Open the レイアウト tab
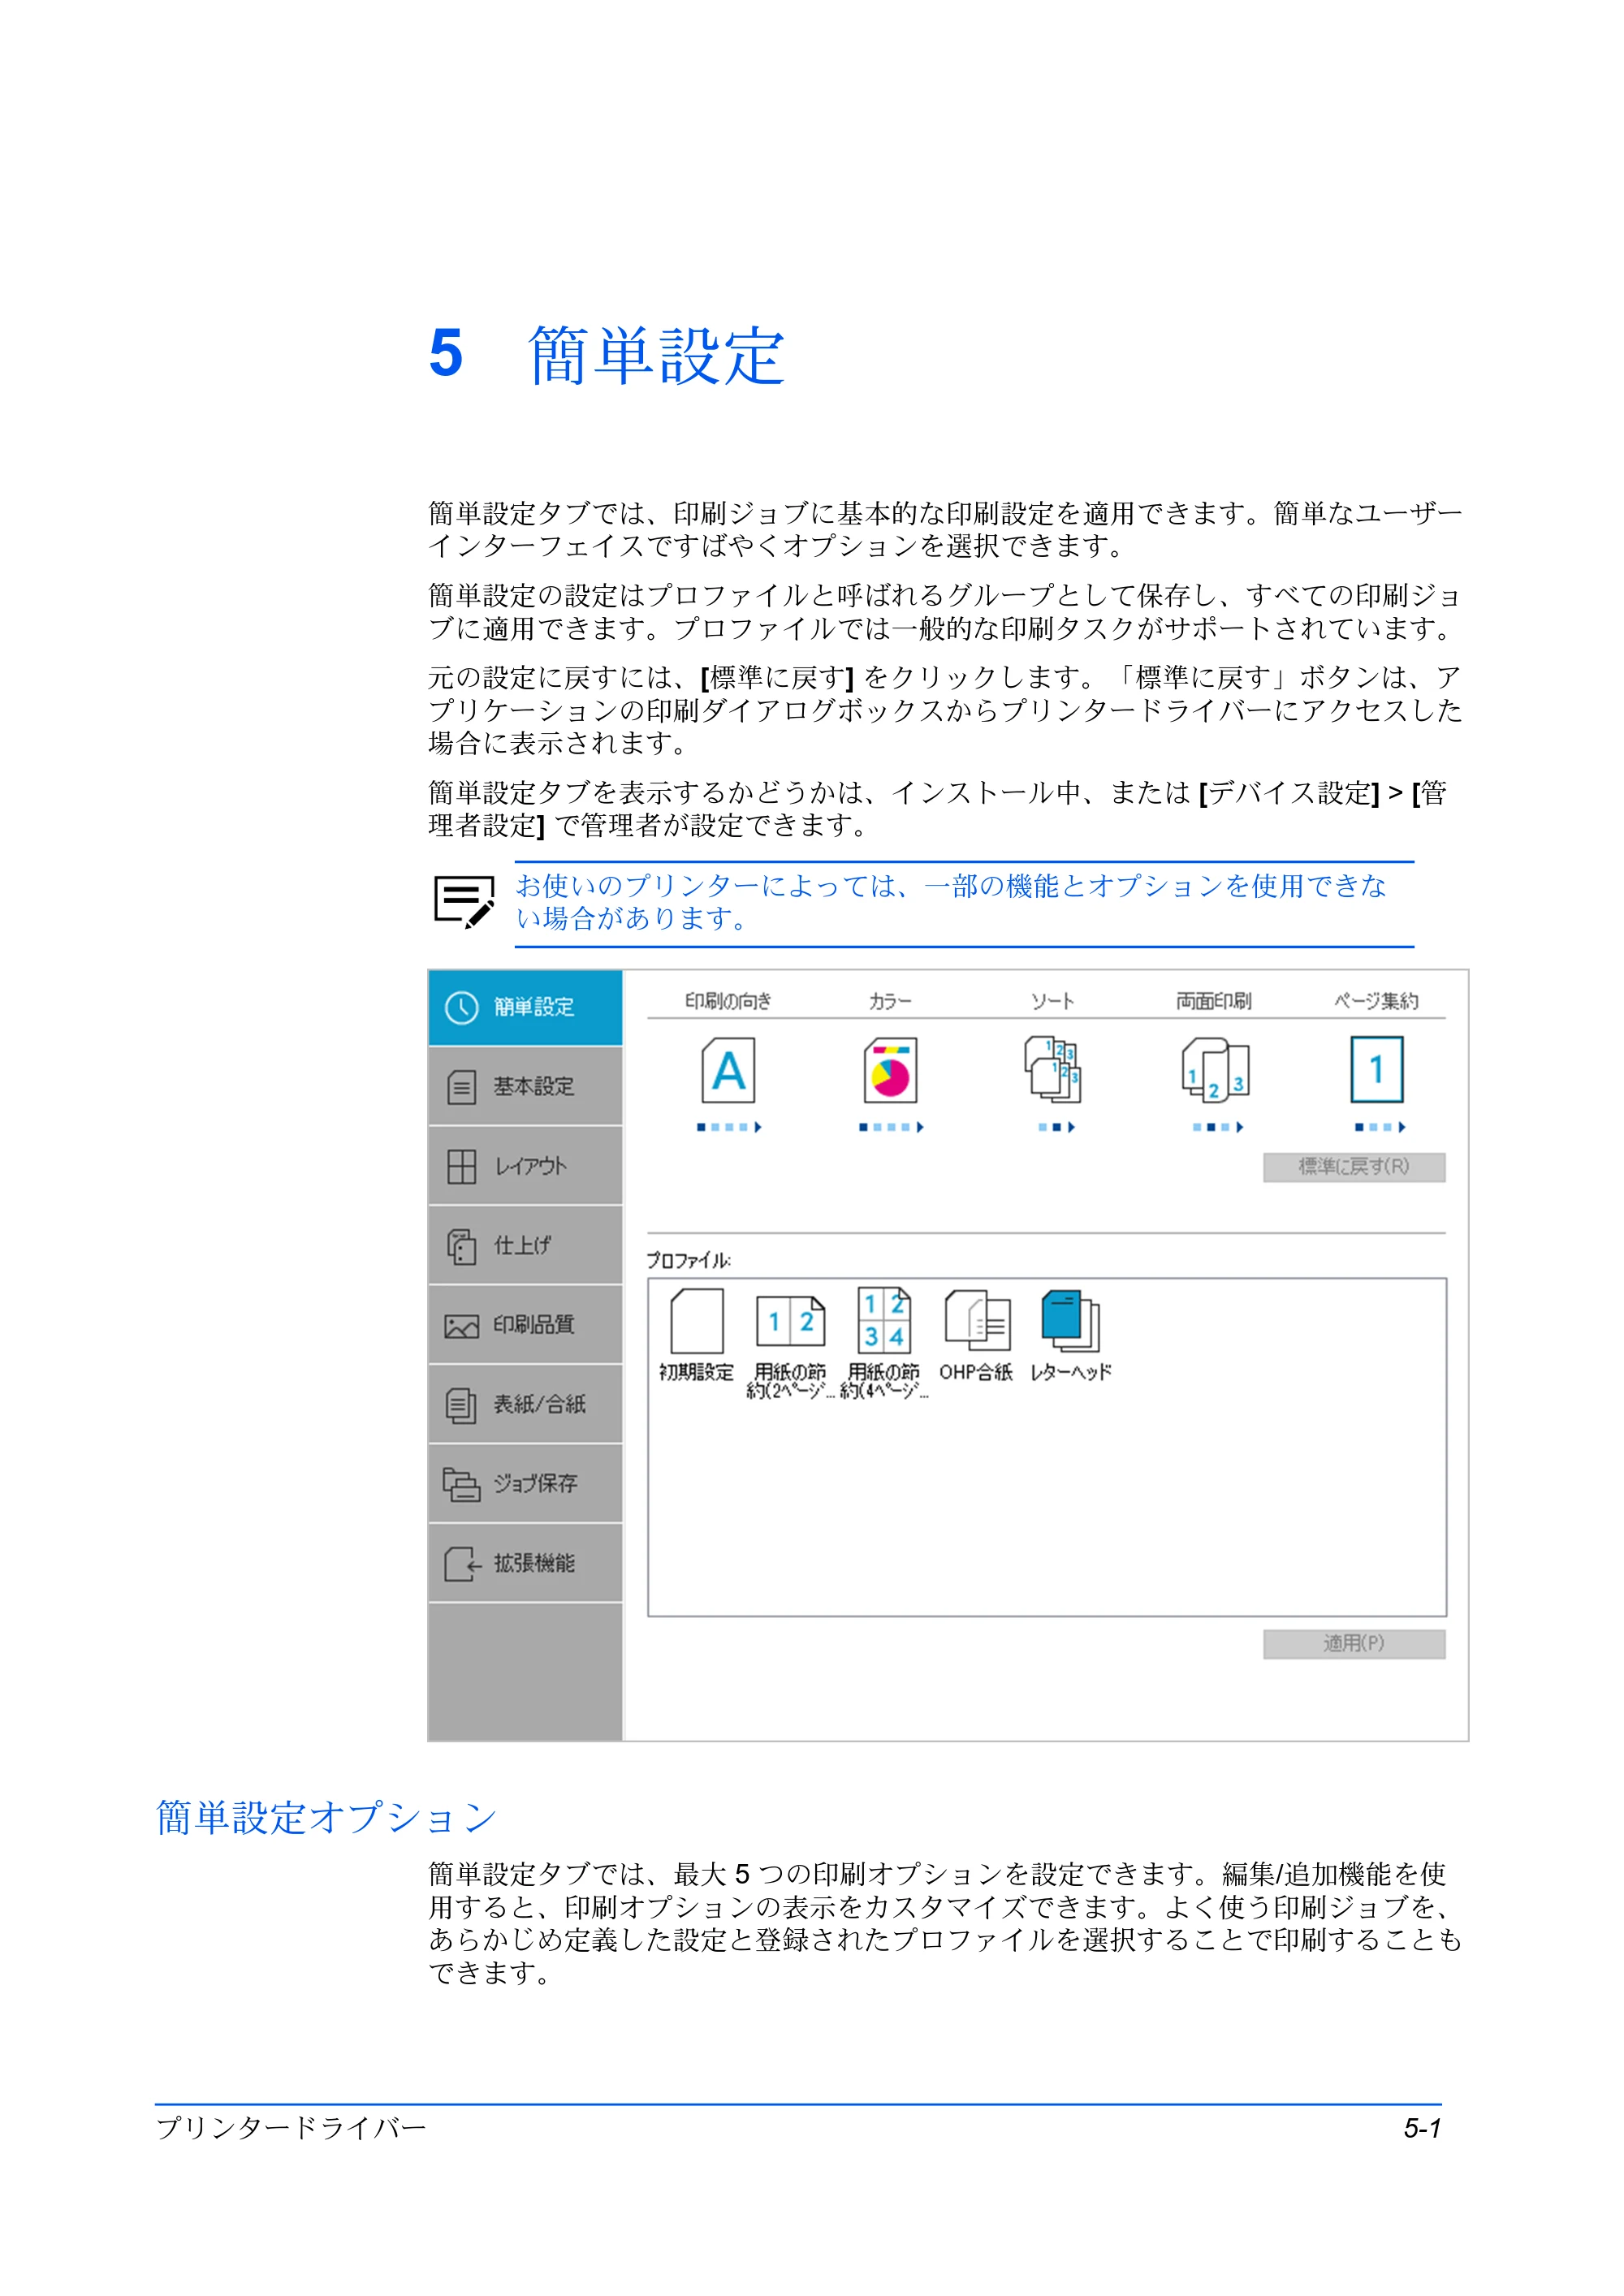The width and height of the screenshot is (1624, 2296). coord(525,1166)
